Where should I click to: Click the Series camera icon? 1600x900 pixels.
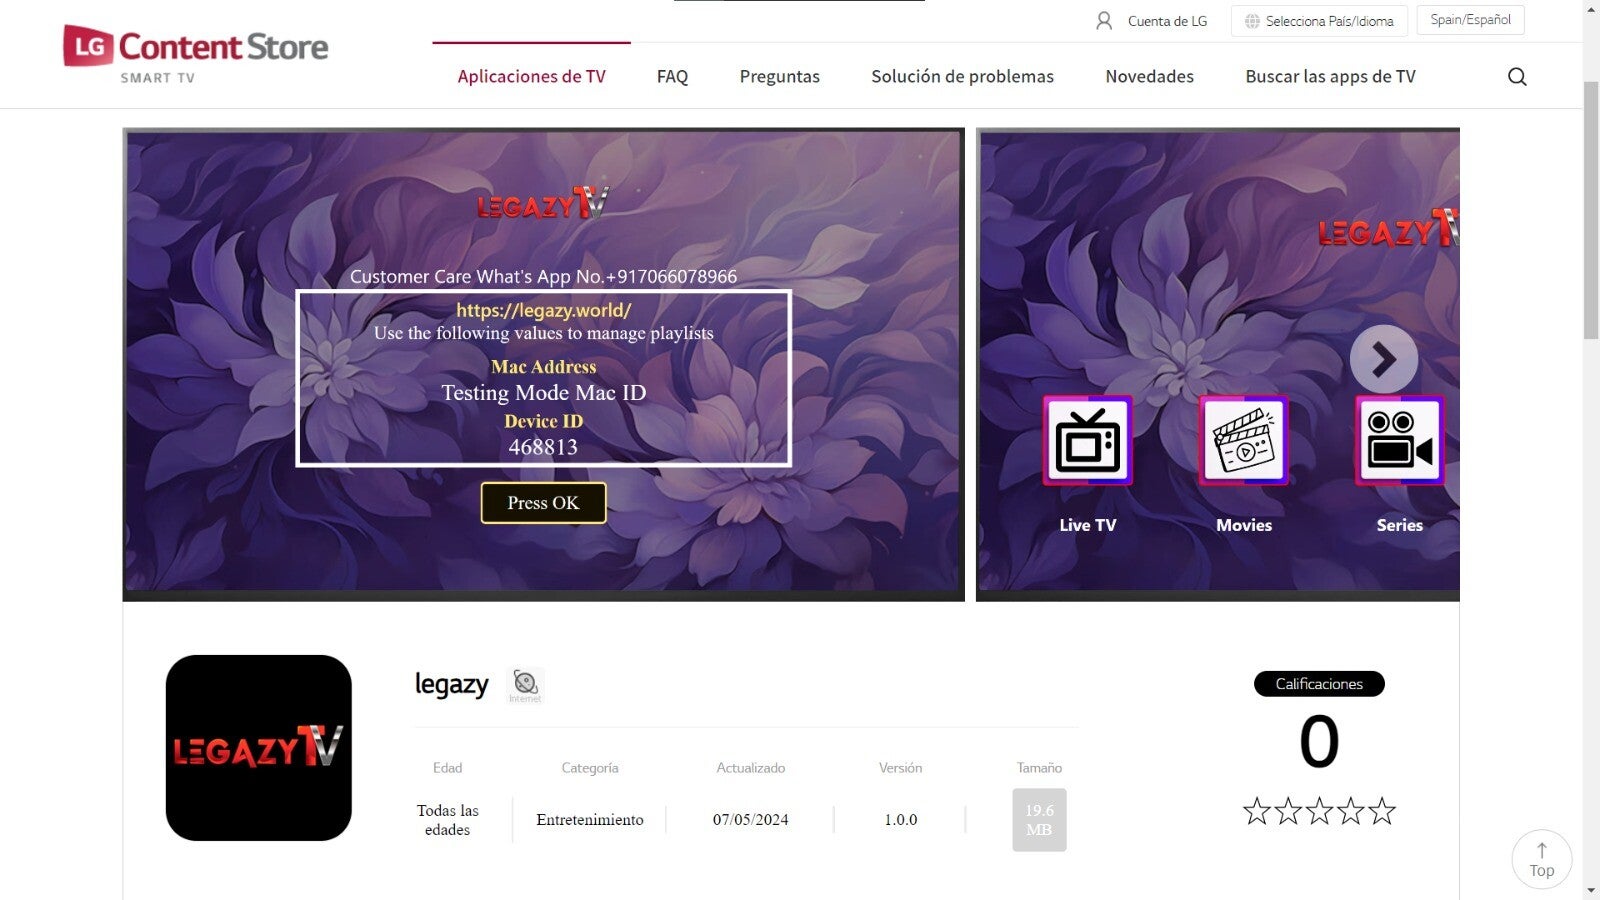pos(1400,441)
